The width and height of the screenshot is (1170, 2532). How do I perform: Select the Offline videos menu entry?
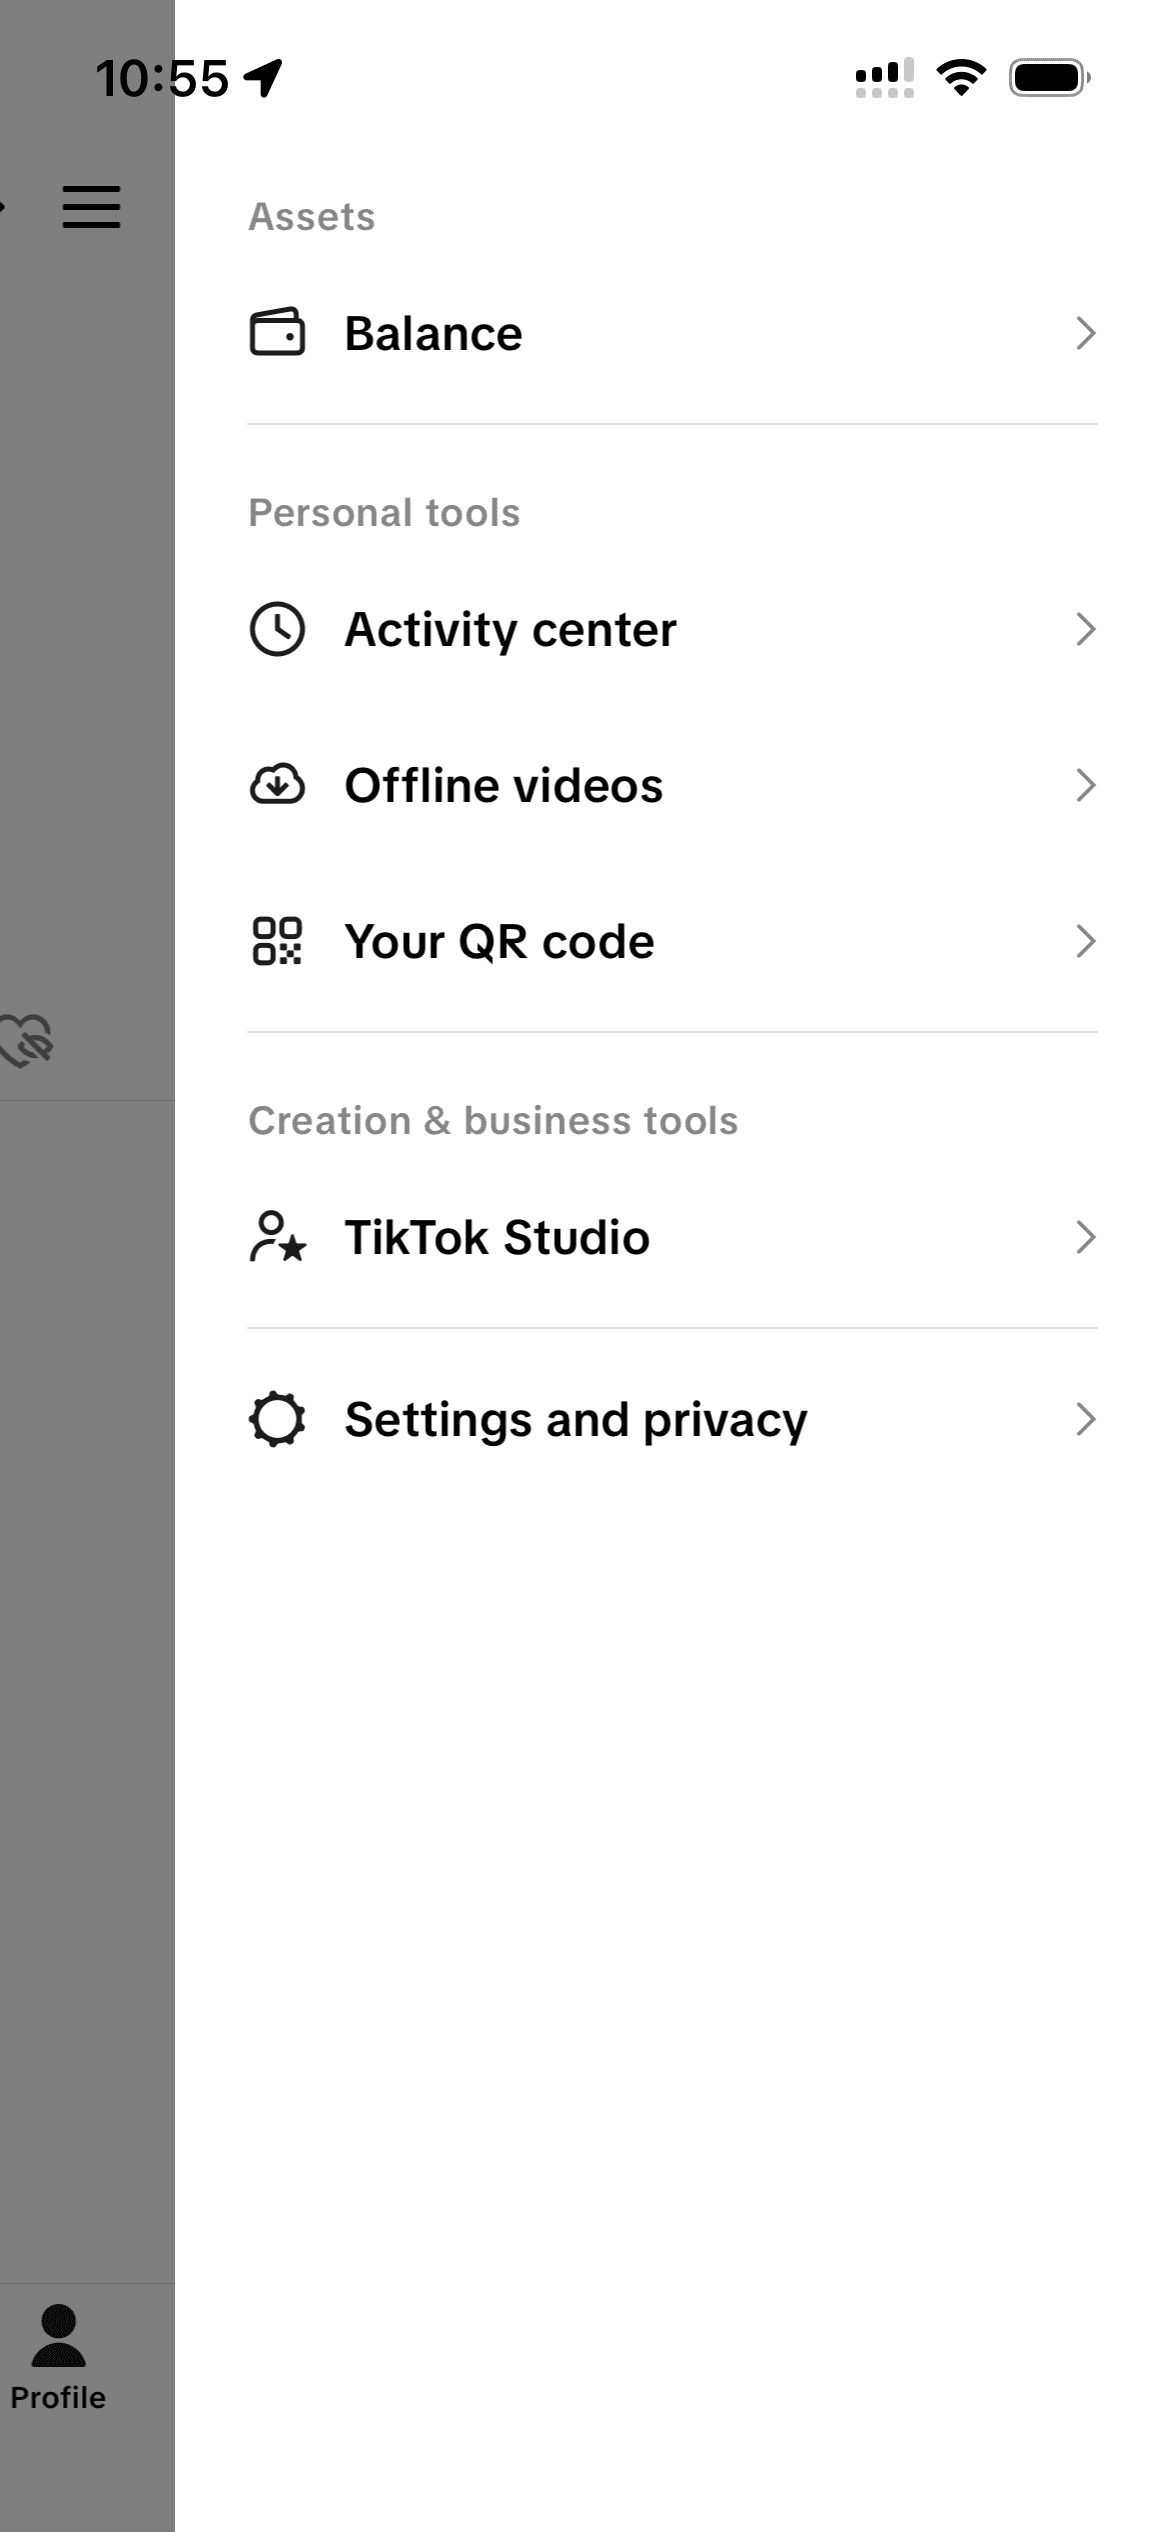coord(503,785)
